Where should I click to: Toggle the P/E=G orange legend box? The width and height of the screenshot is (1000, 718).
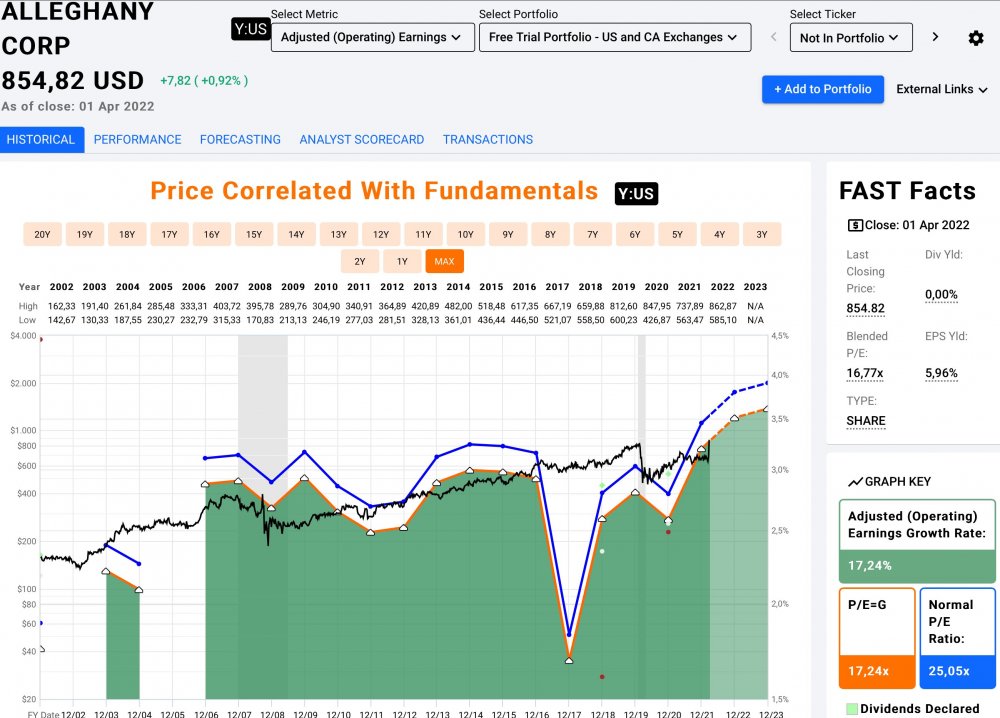[x=875, y=638]
